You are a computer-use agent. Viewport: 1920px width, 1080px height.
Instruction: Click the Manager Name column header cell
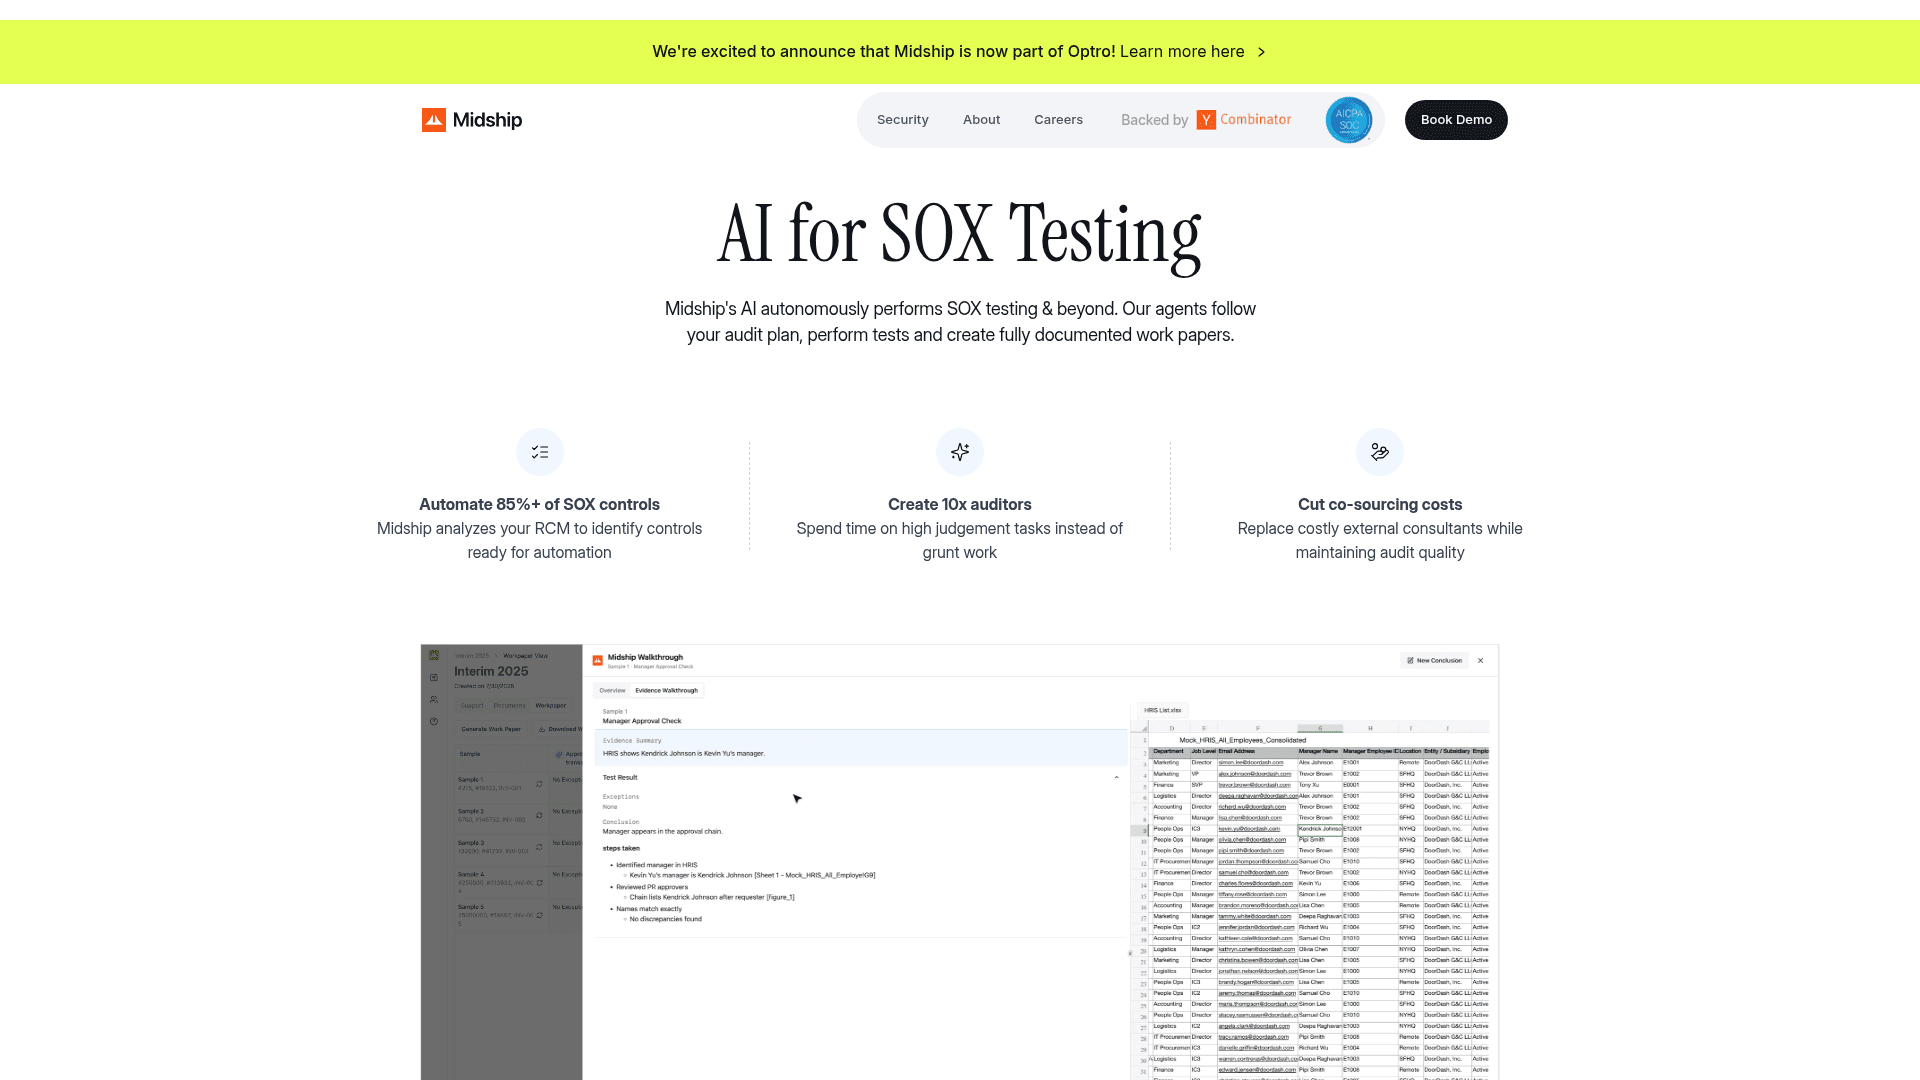1320,751
